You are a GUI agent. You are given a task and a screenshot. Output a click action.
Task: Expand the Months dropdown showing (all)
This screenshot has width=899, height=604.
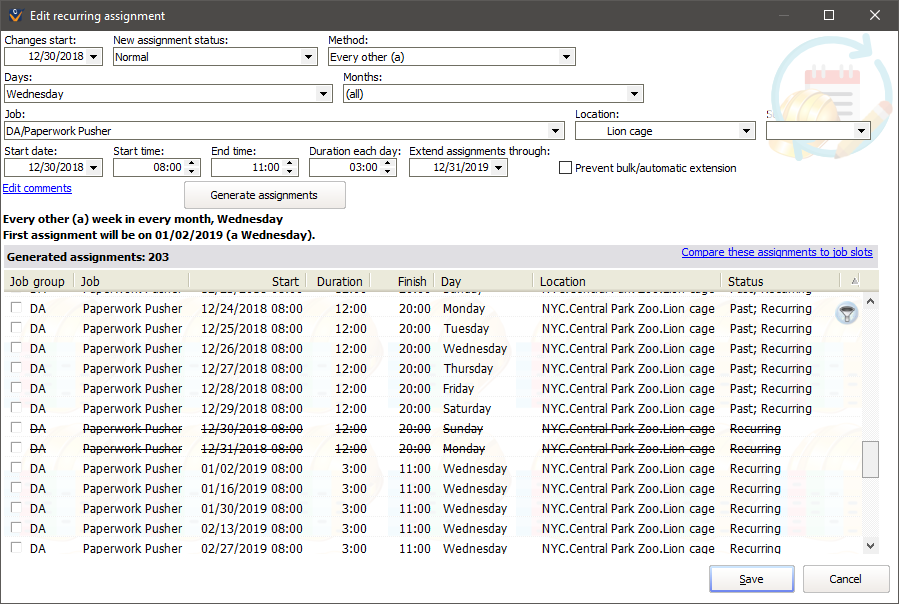pos(635,93)
